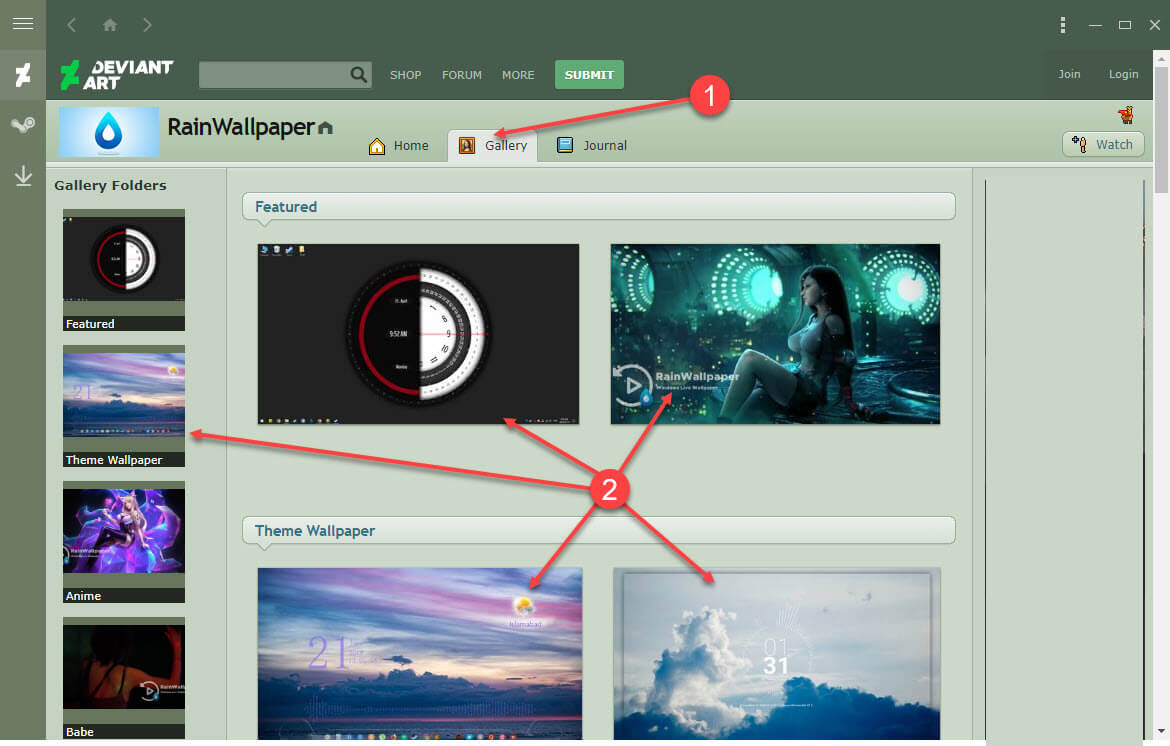The image size is (1170, 746).
Task: Click the RainWallpaper water drop avatar
Action: pos(109,132)
